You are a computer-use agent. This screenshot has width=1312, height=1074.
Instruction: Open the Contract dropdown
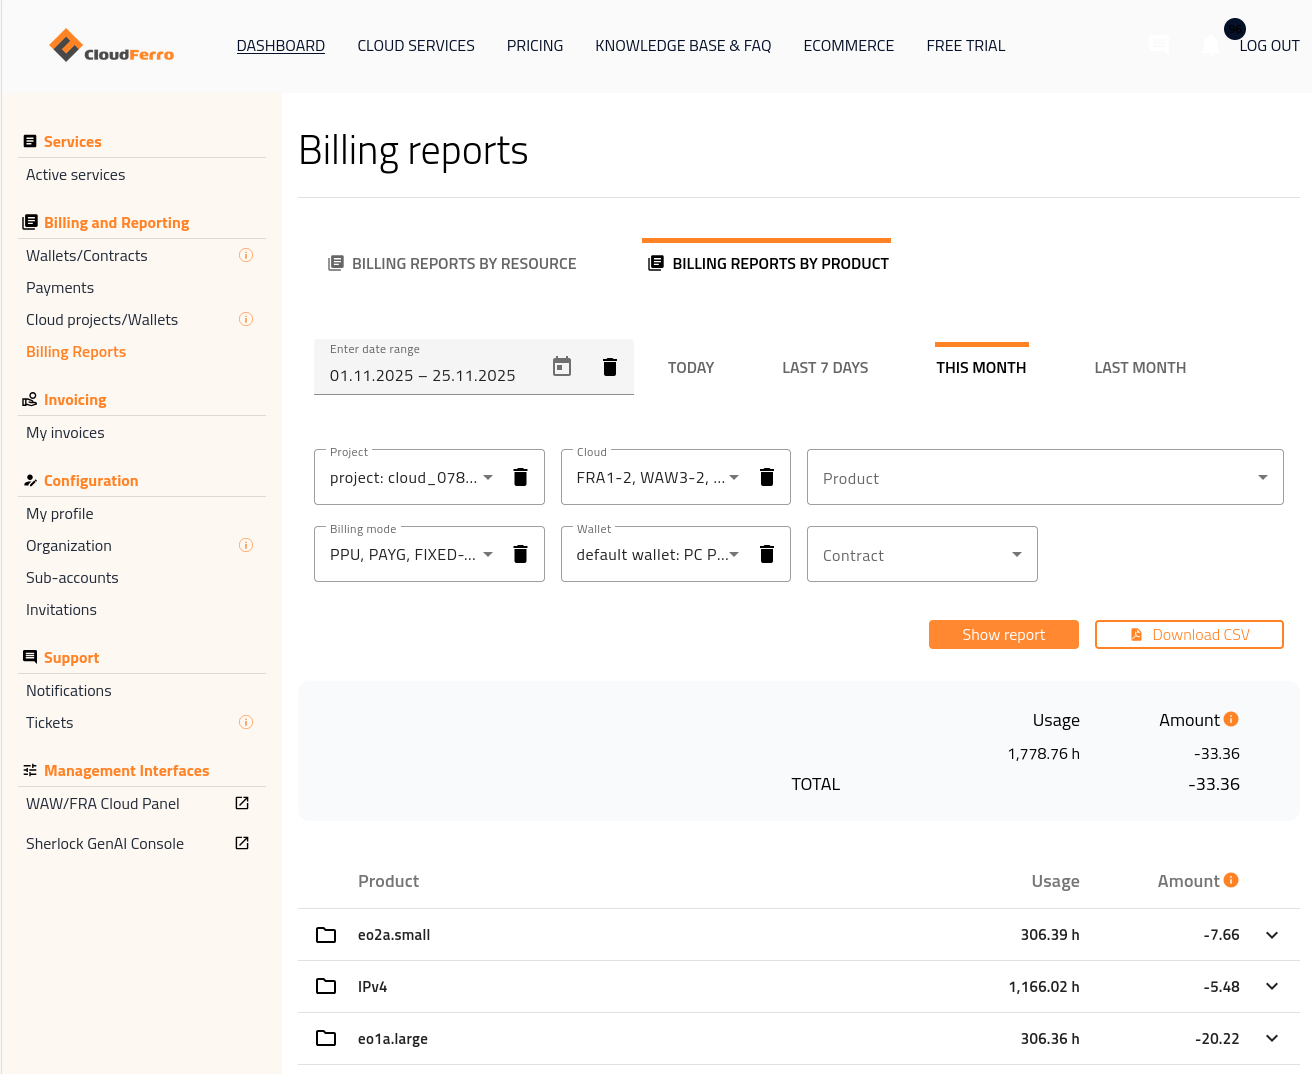[921, 555]
